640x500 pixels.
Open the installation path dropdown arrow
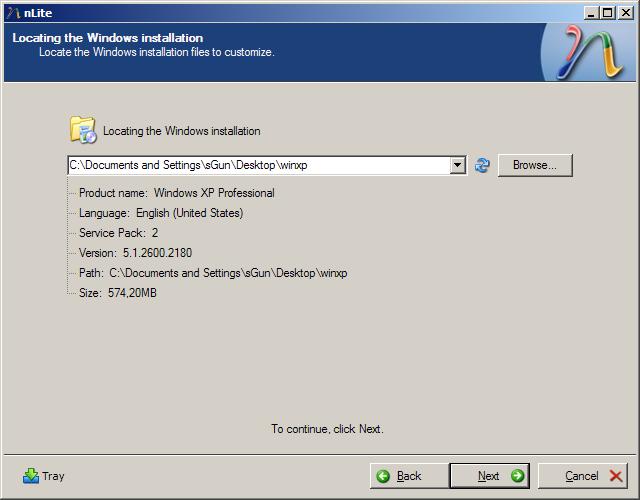click(458, 165)
